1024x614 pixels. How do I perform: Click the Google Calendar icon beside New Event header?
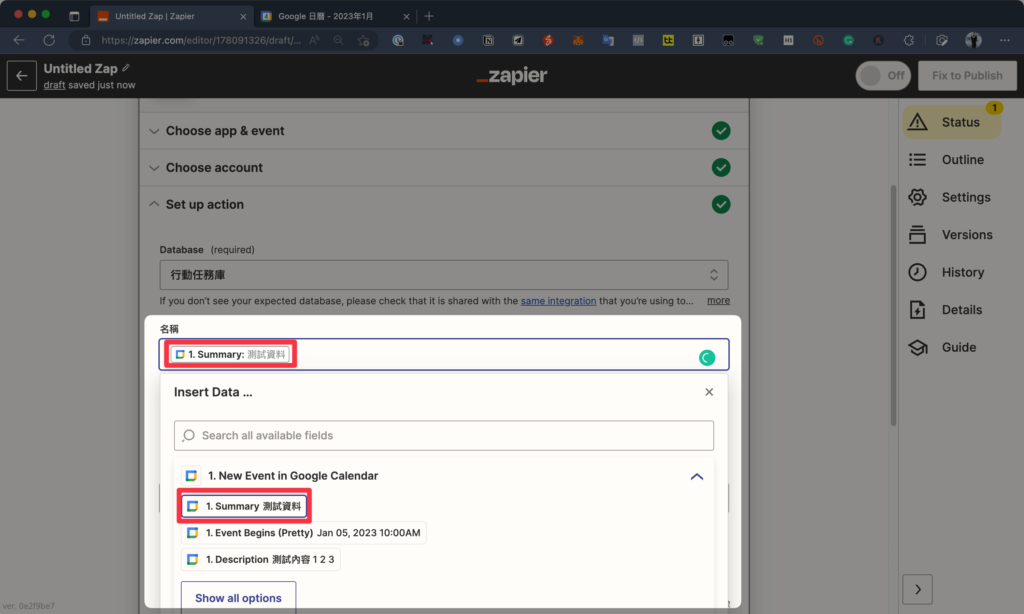191,476
